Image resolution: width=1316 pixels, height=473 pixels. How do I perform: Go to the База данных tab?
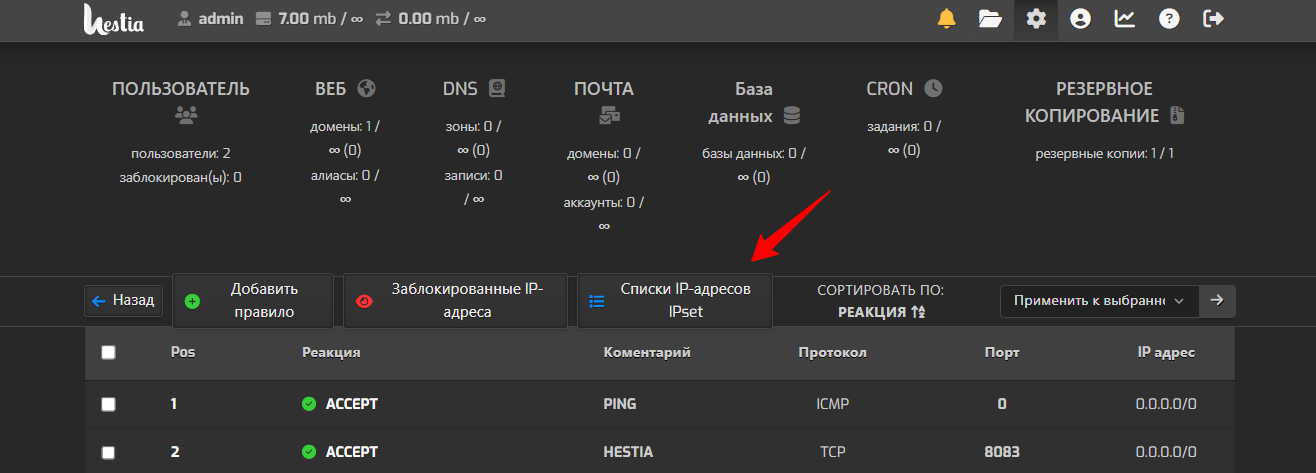[754, 103]
